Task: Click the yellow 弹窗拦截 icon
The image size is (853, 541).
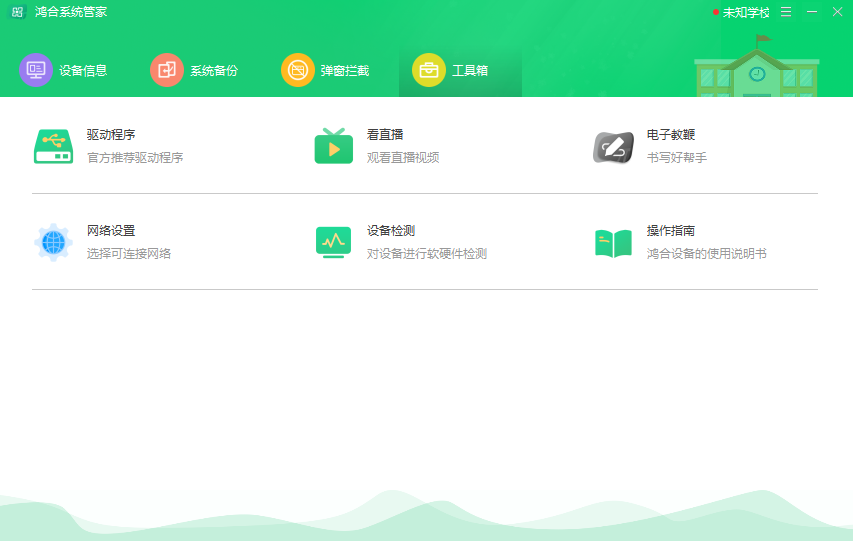Action: click(x=298, y=70)
